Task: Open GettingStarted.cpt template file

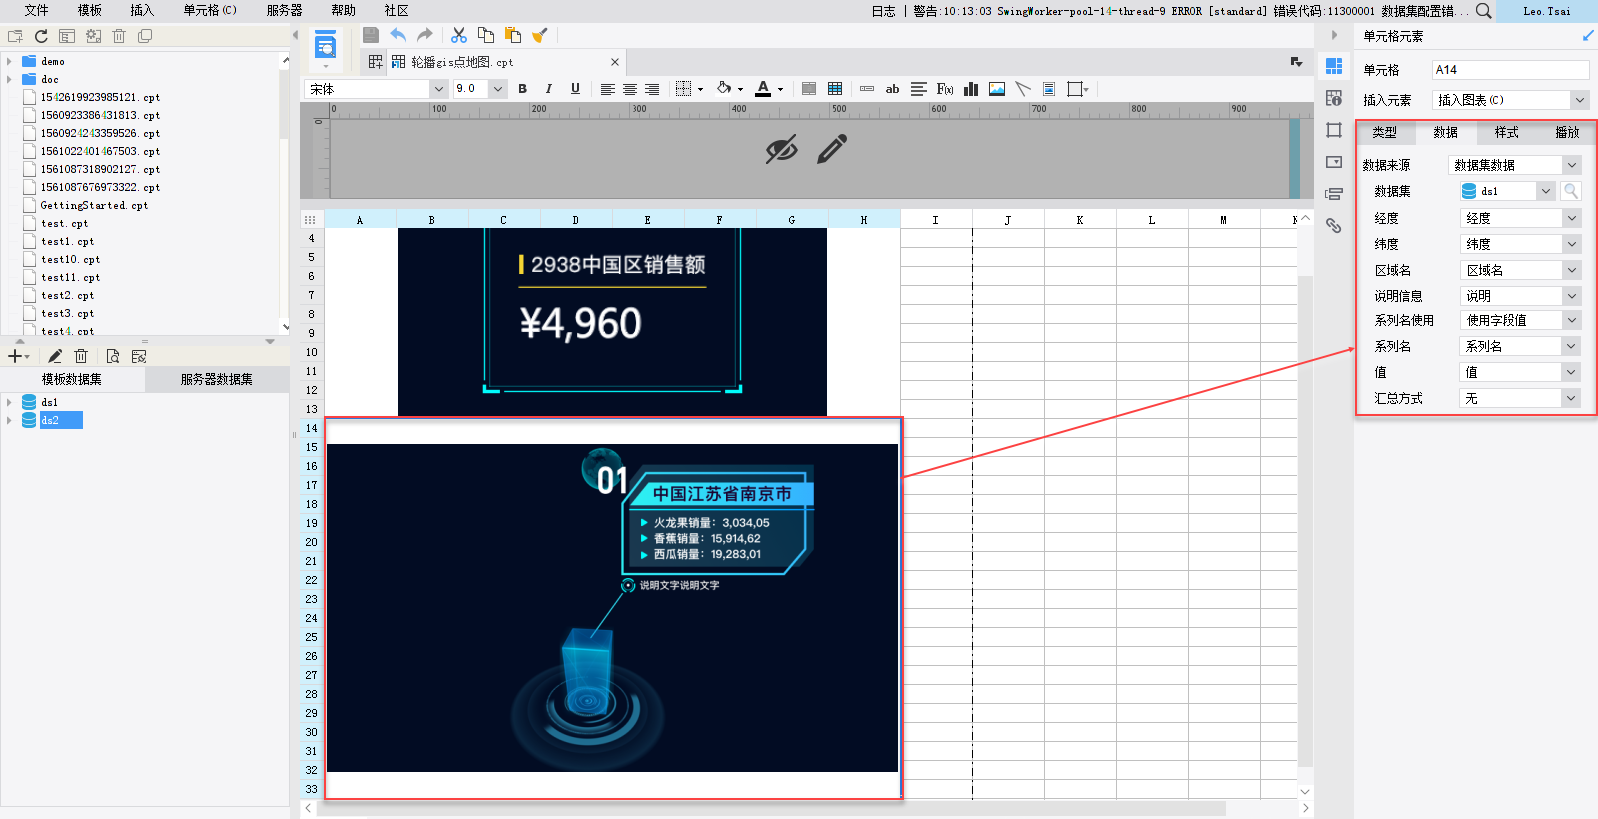Action: click(x=93, y=205)
